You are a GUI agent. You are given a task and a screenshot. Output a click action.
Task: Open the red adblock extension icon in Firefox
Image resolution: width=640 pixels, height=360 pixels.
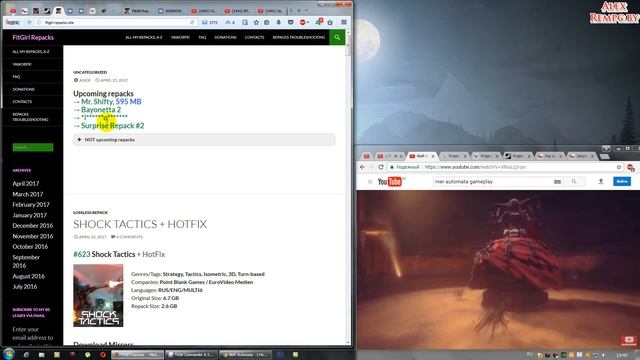[x=302, y=22]
